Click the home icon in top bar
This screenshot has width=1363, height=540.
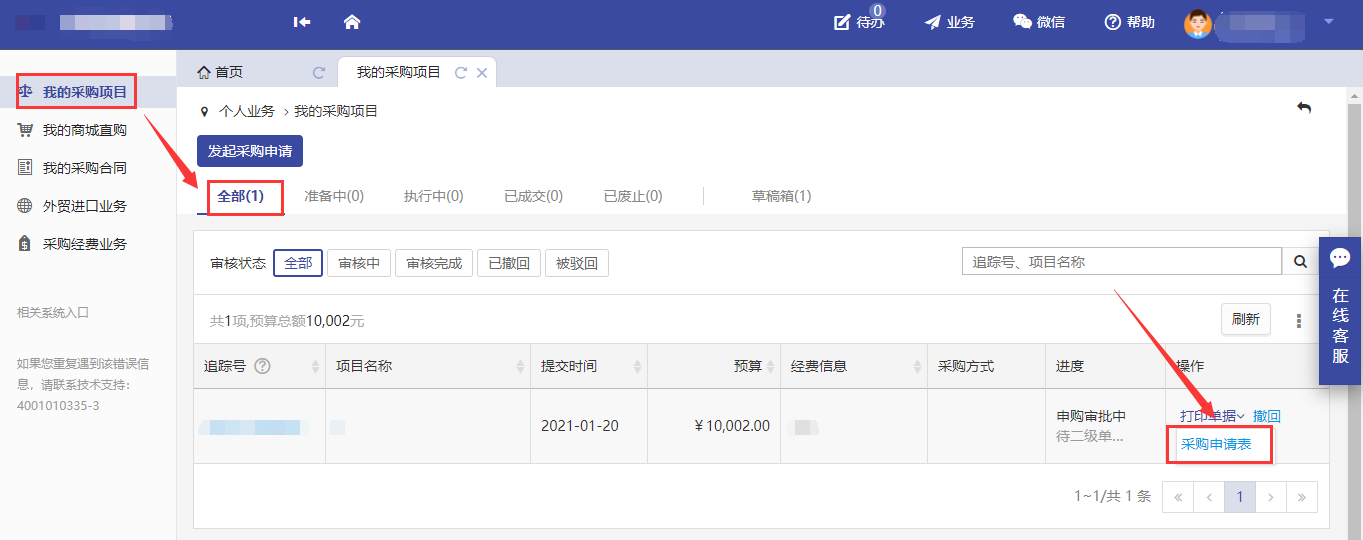tap(352, 22)
